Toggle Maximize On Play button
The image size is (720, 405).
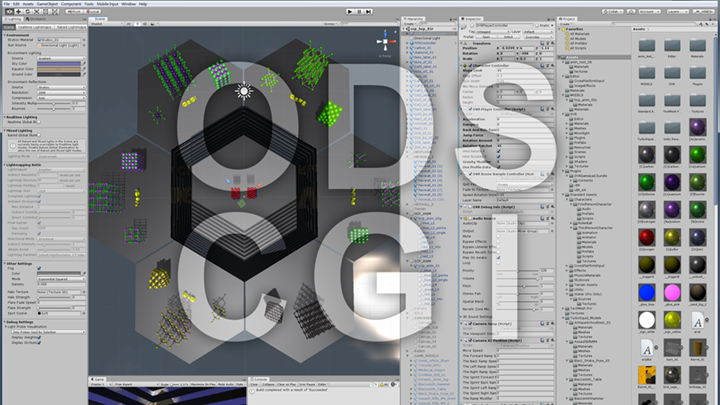coord(203,384)
